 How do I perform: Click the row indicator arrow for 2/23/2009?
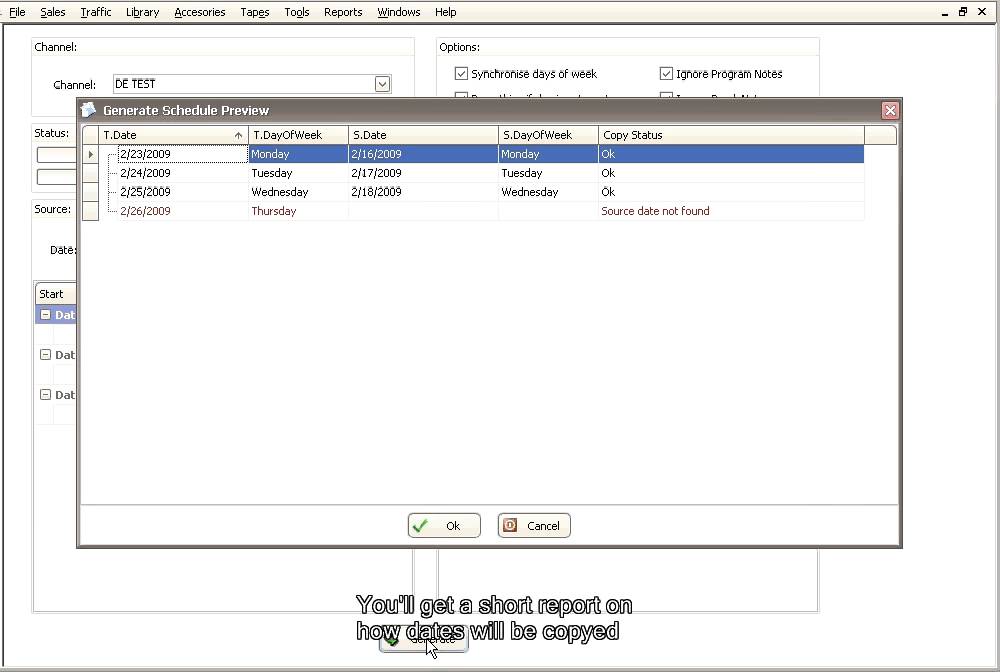90,154
